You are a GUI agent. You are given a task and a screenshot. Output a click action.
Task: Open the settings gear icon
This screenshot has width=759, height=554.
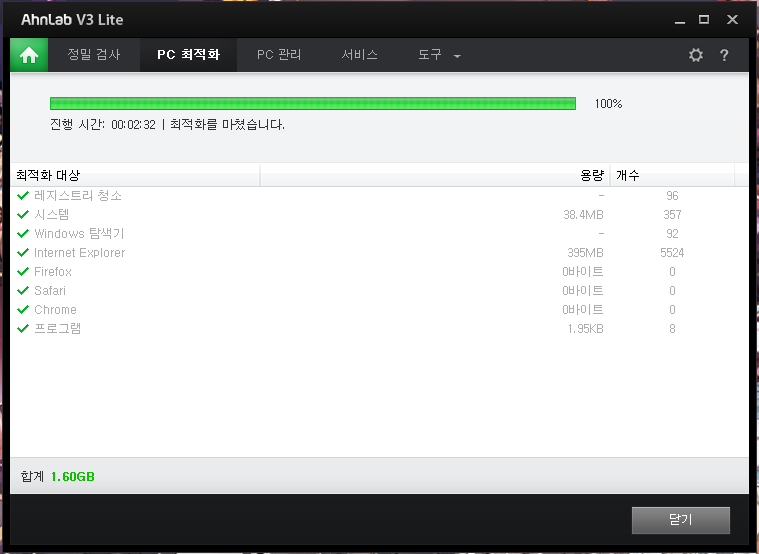click(696, 55)
